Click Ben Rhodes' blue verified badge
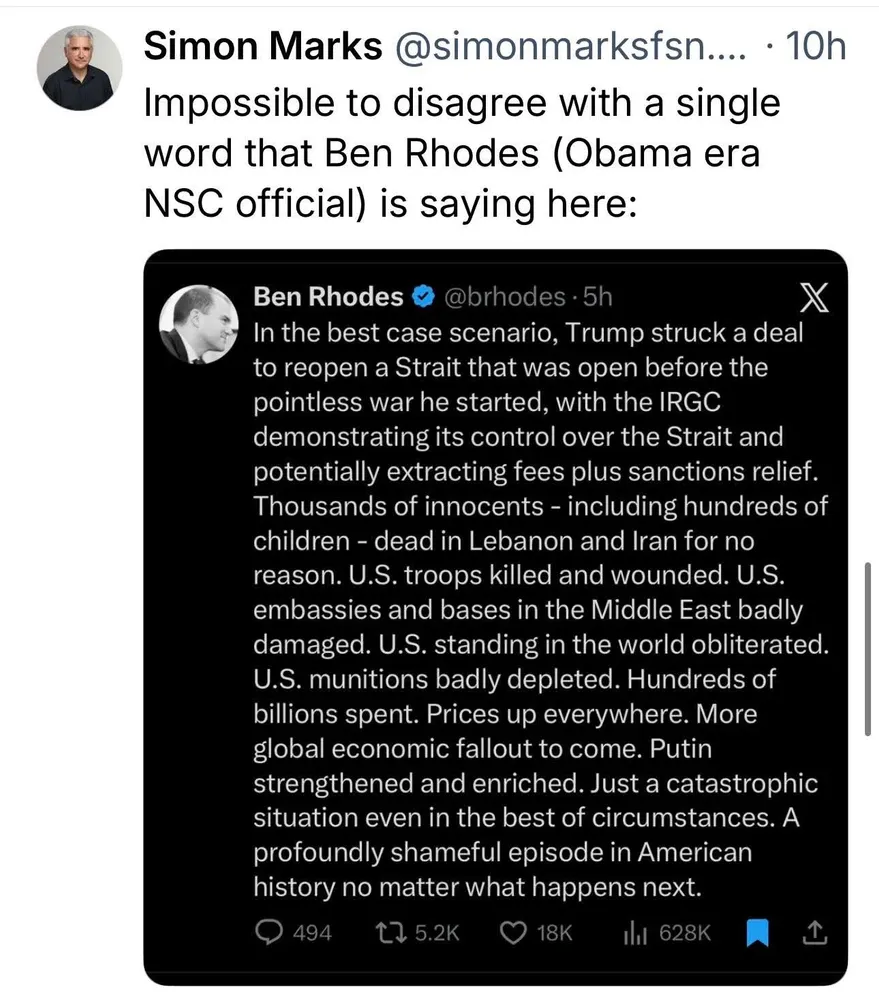The height and width of the screenshot is (1000, 879). tap(424, 296)
